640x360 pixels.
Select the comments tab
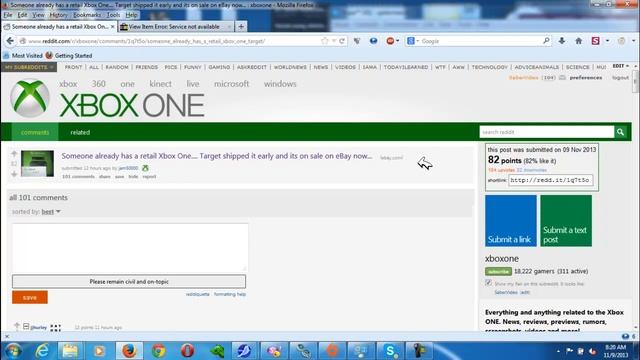tap(35, 132)
